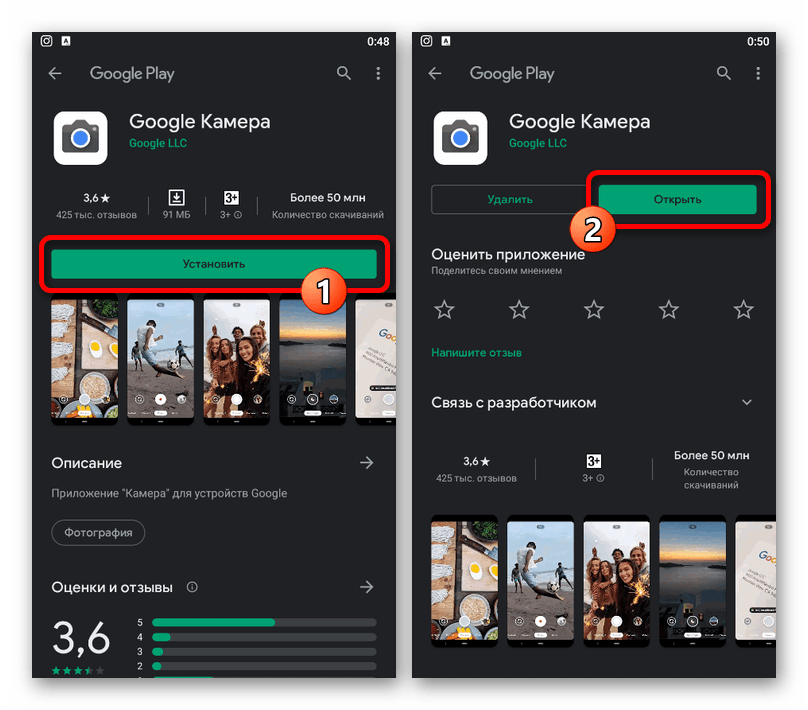Tap Напишите отзыв link

476,353
